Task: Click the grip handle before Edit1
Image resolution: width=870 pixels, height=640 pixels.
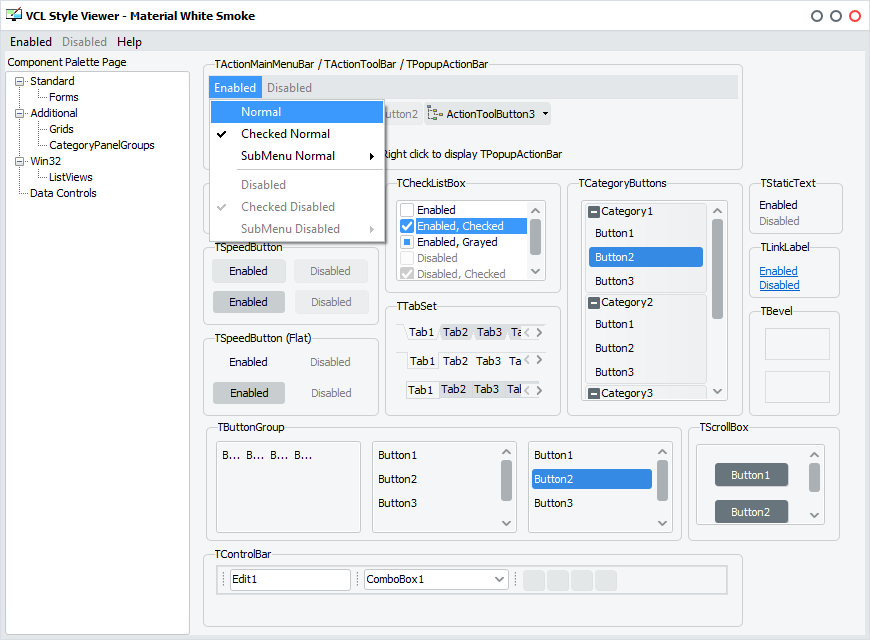Action: pyautogui.click(x=224, y=579)
